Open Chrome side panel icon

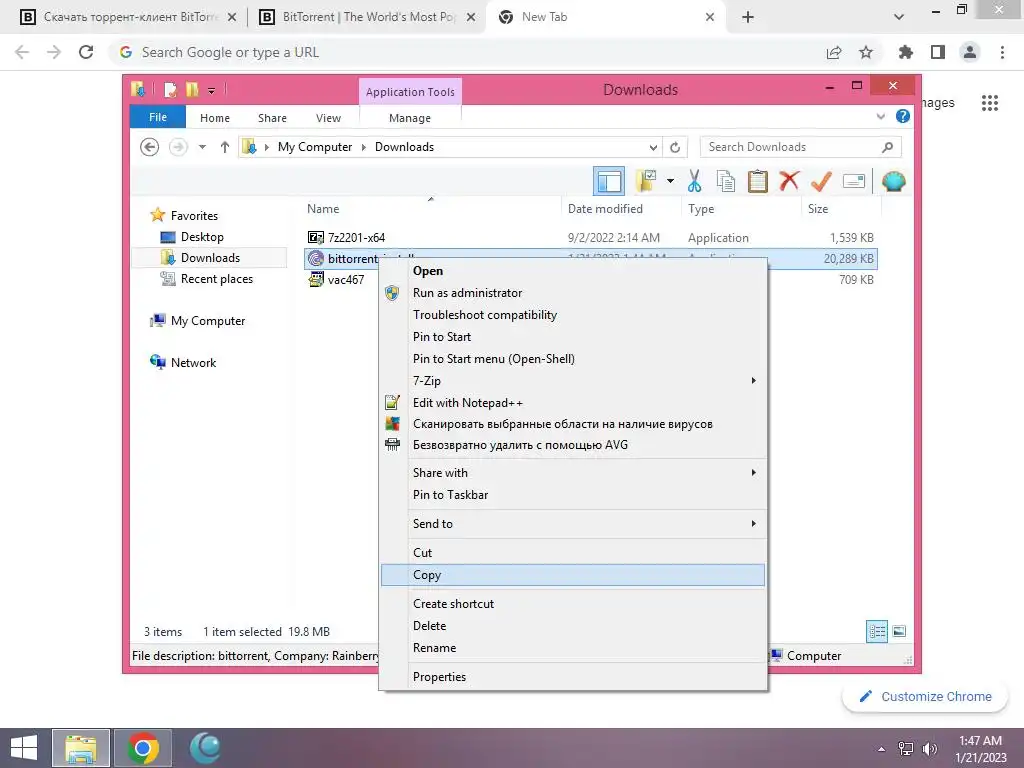coord(938,52)
